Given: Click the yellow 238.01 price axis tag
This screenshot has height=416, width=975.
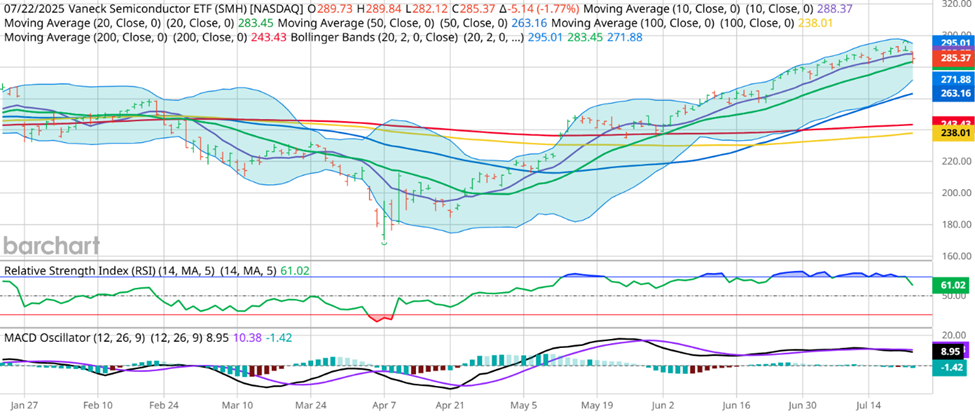Looking at the screenshot, I should (x=952, y=132).
